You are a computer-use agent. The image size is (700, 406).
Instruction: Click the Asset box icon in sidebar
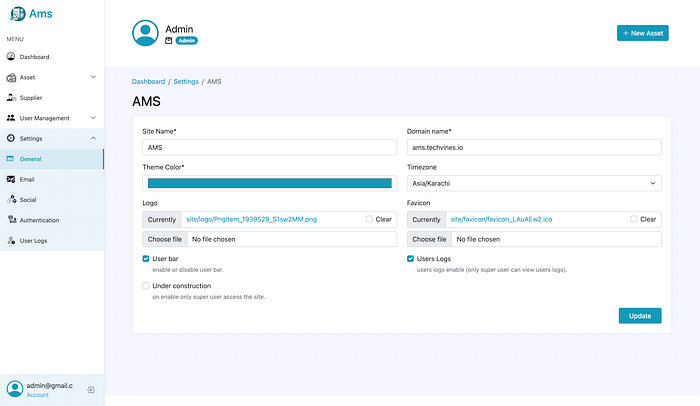click(x=11, y=77)
